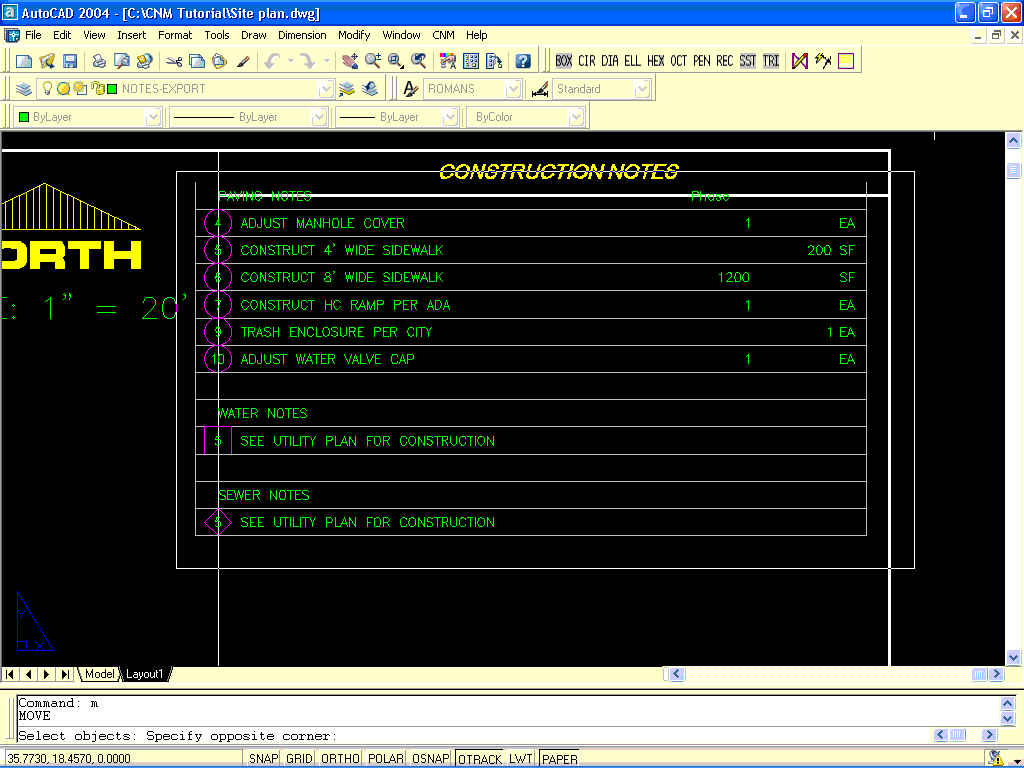Click the LWT button in the status bar
Image resolution: width=1024 pixels, height=768 pixels.
point(520,759)
